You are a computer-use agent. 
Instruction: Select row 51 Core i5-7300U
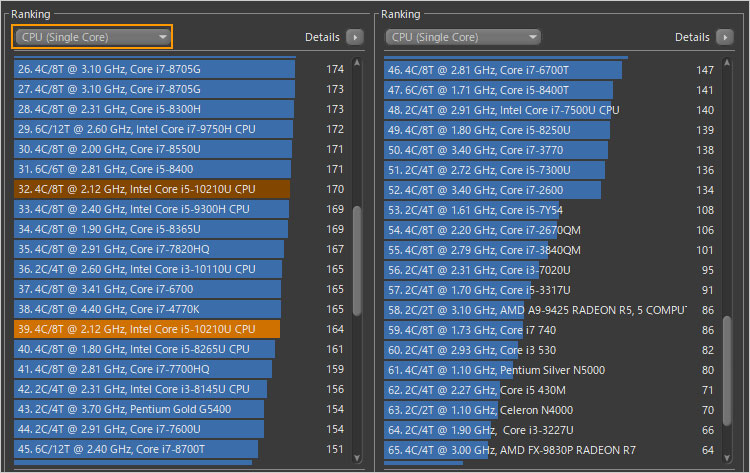(x=549, y=170)
